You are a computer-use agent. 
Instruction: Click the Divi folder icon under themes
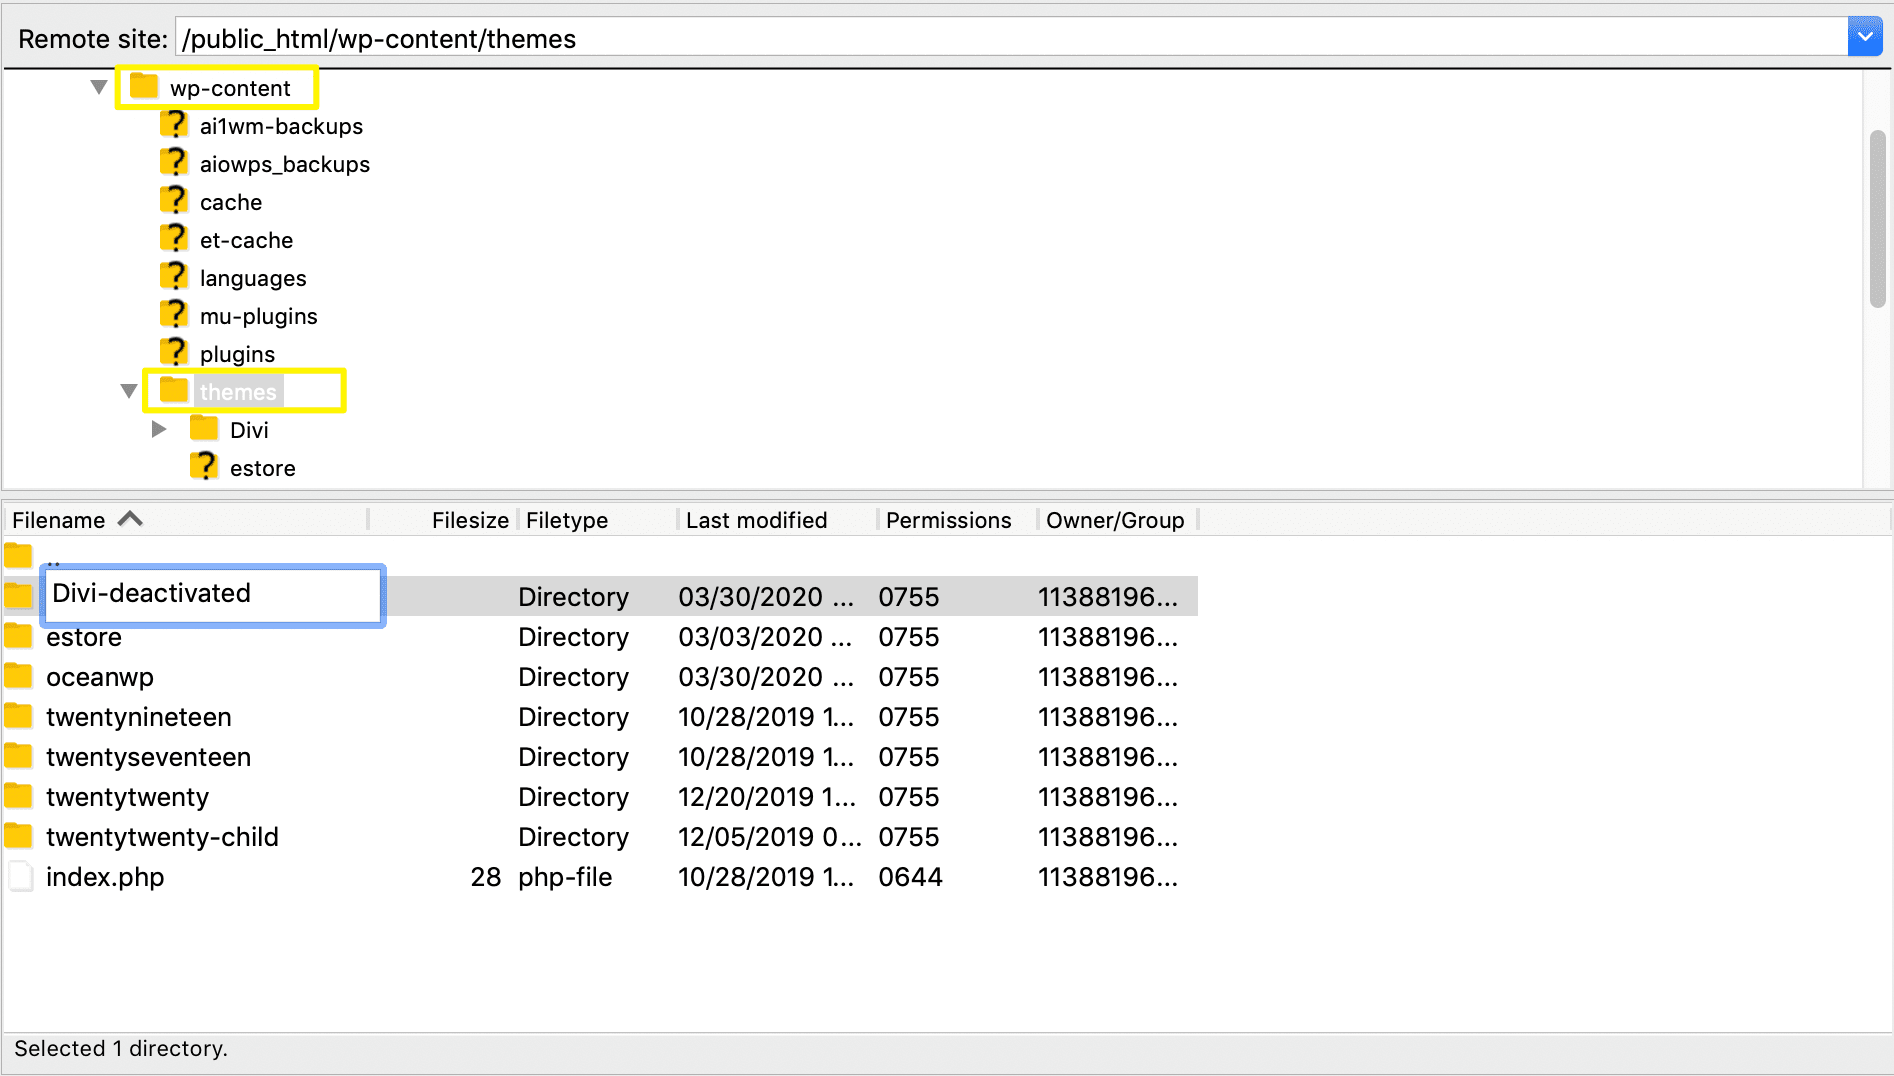(x=204, y=428)
